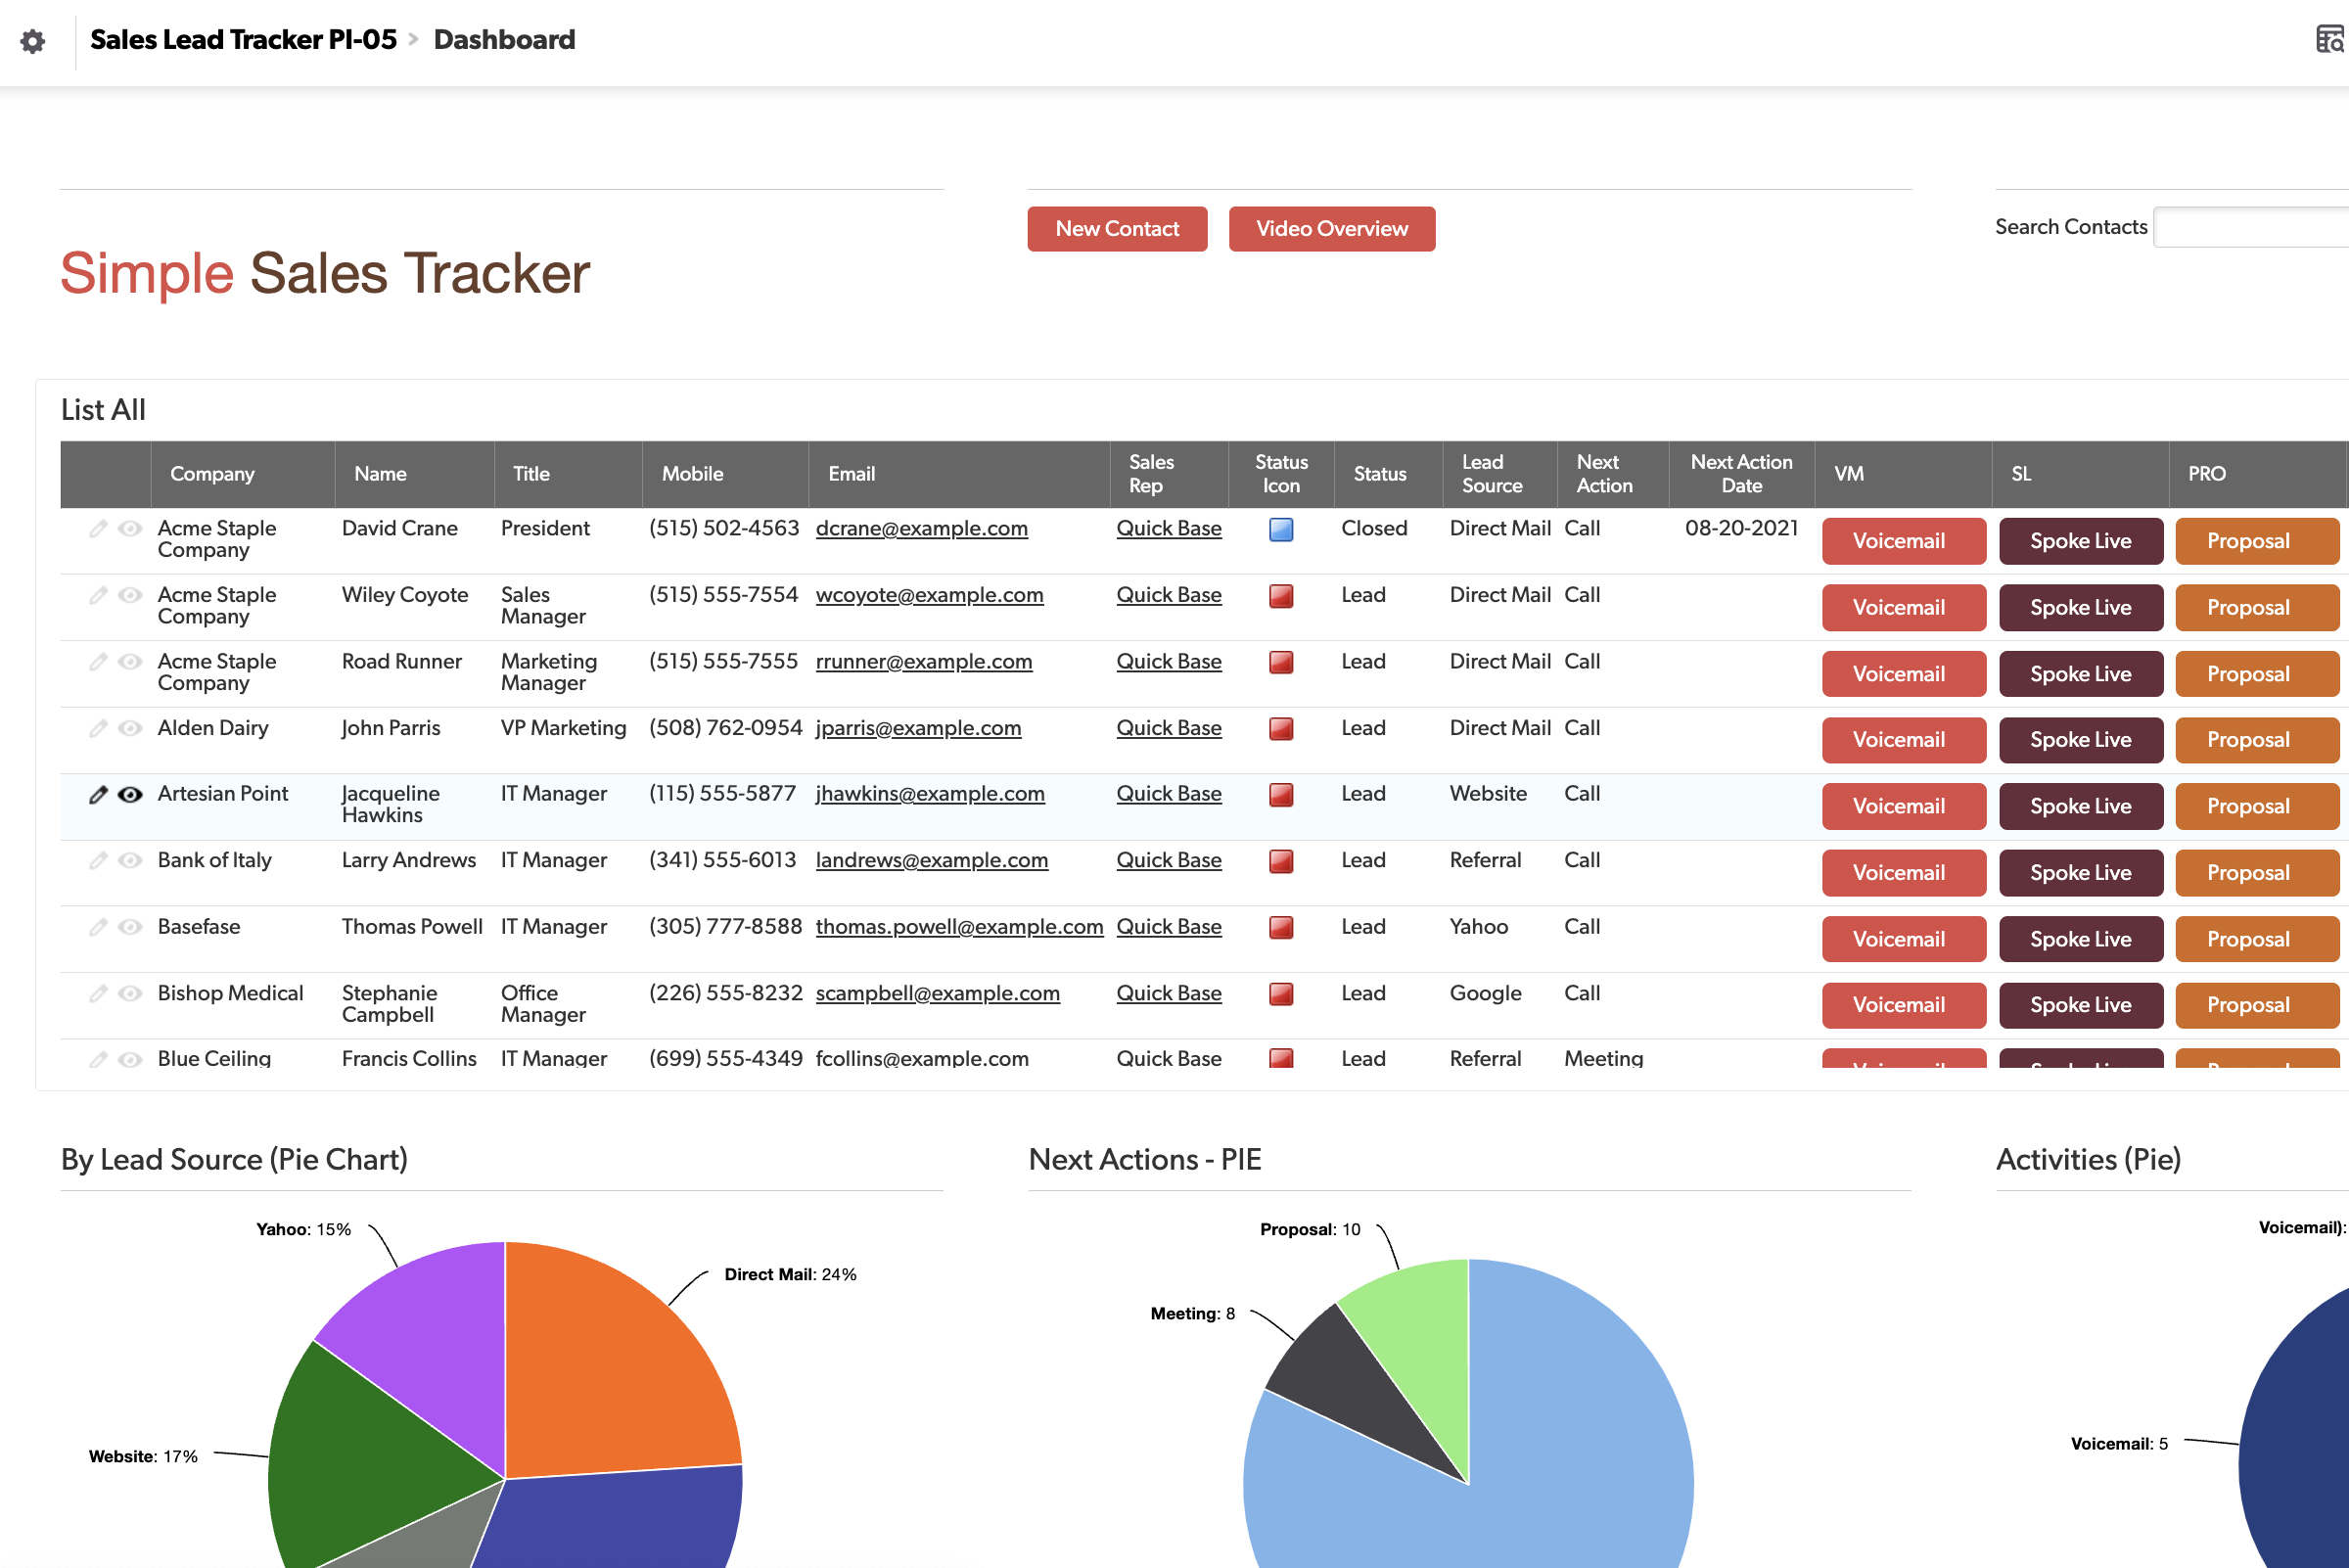Edit the Artesian Point record with pencil icon
Image resolution: width=2349 pixels, height=1568 pixels.
point(98,795)
